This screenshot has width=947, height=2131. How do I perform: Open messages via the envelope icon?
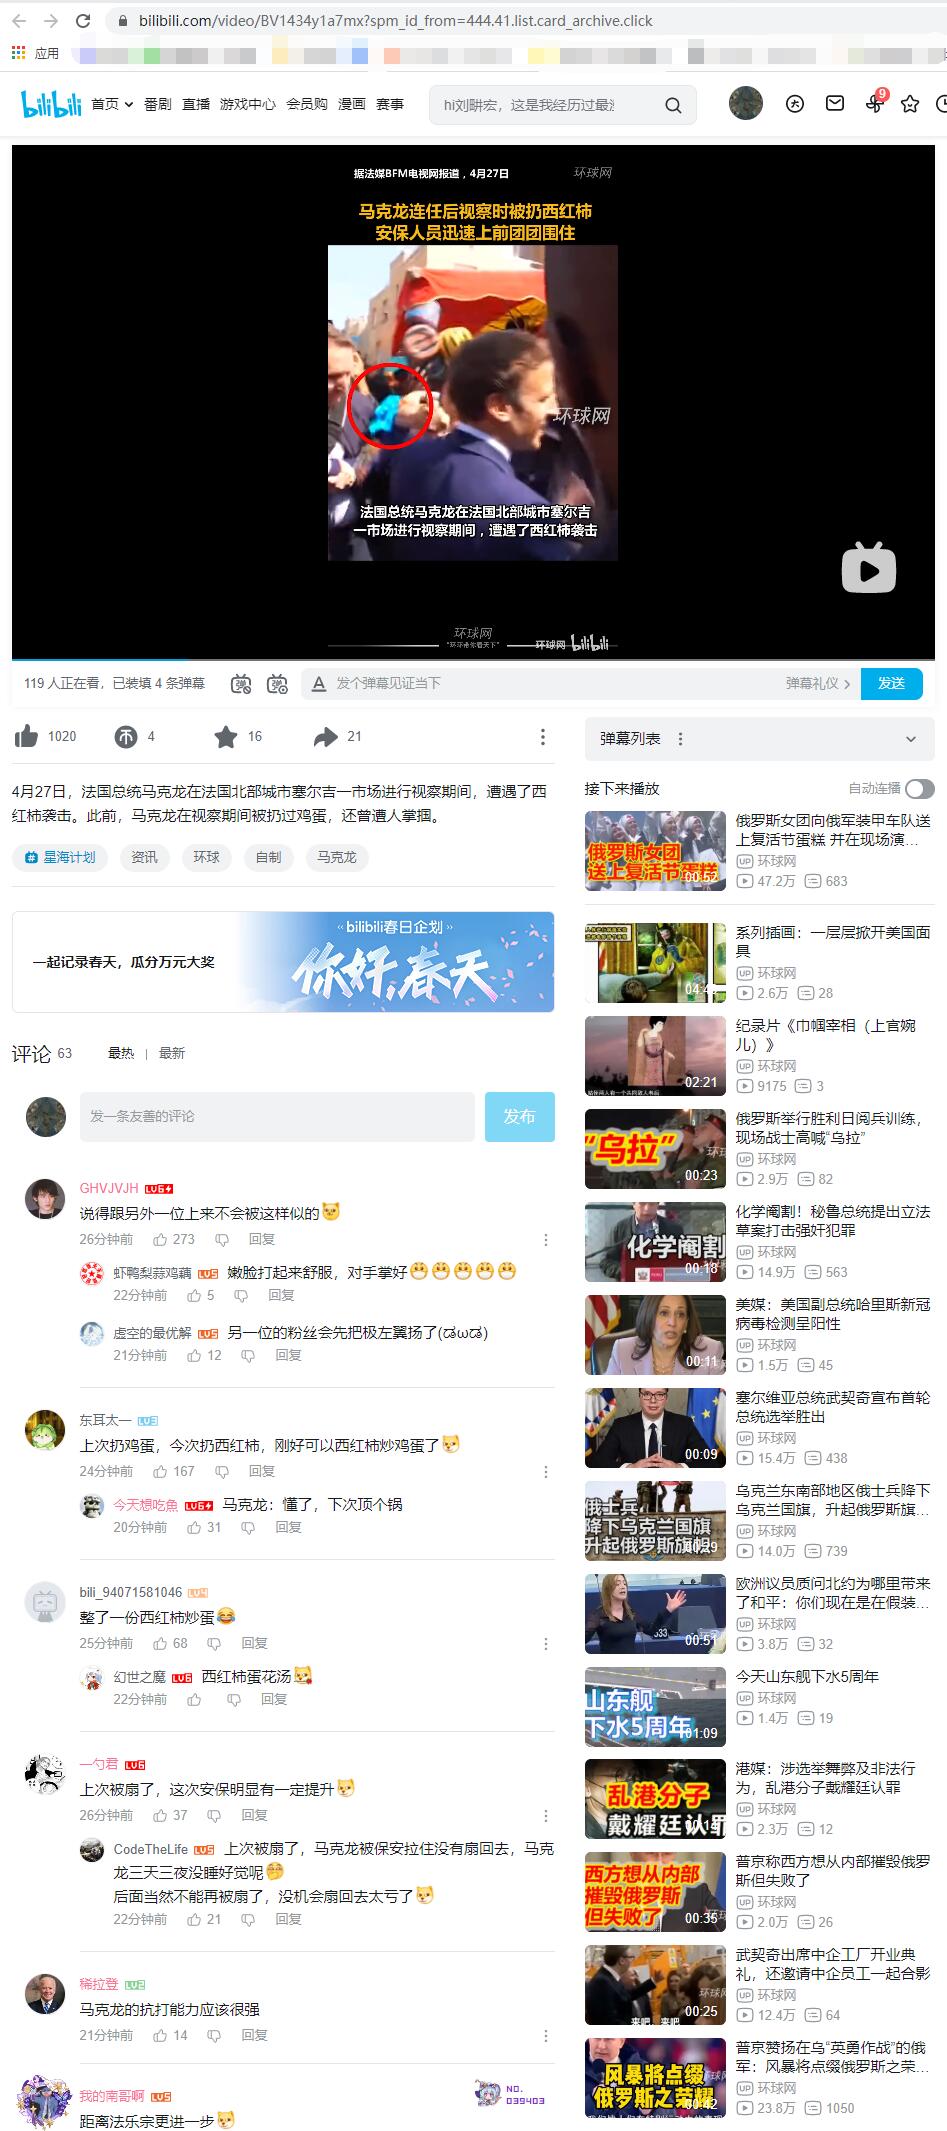point(834,103)
